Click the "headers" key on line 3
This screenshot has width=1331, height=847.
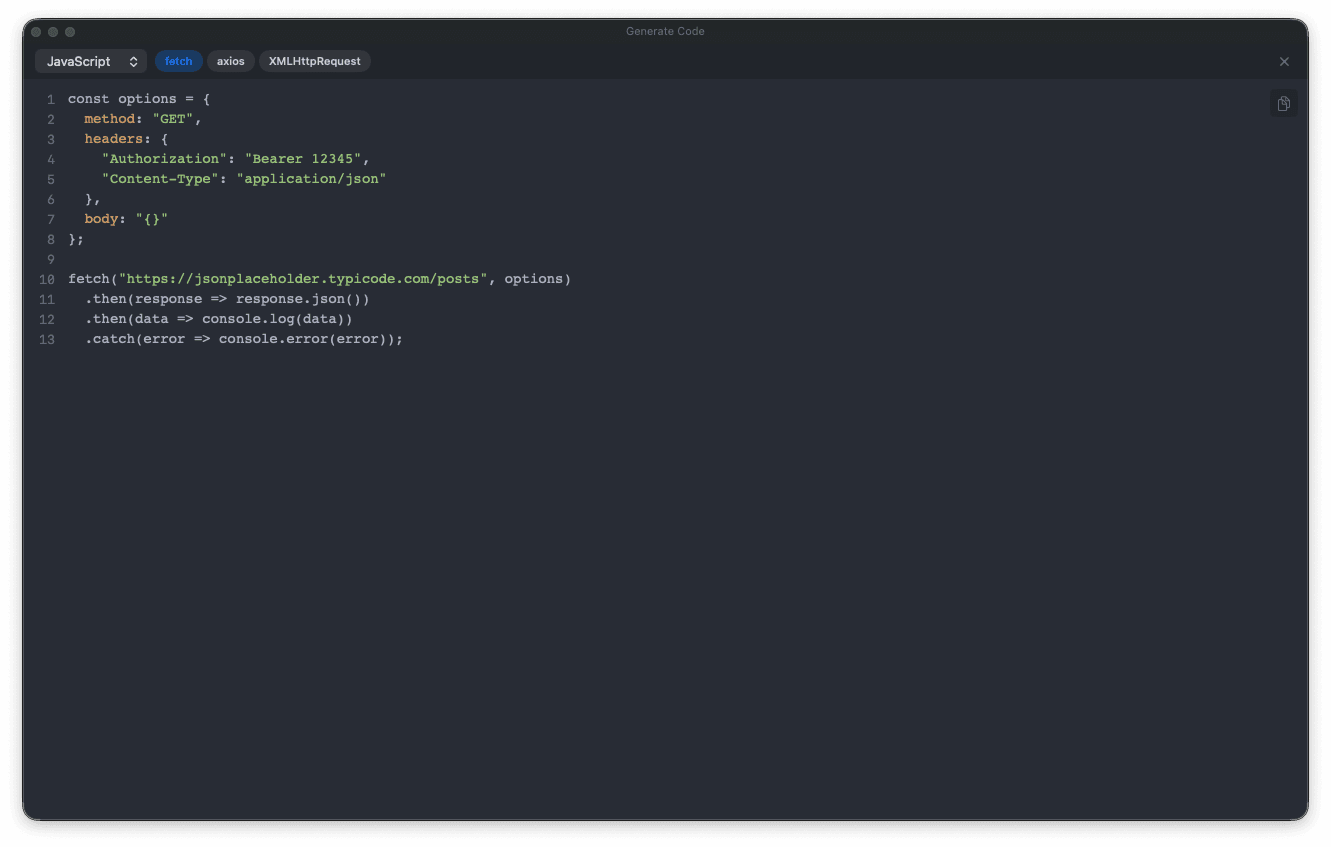pyautogui.click(x=114, y=139)
